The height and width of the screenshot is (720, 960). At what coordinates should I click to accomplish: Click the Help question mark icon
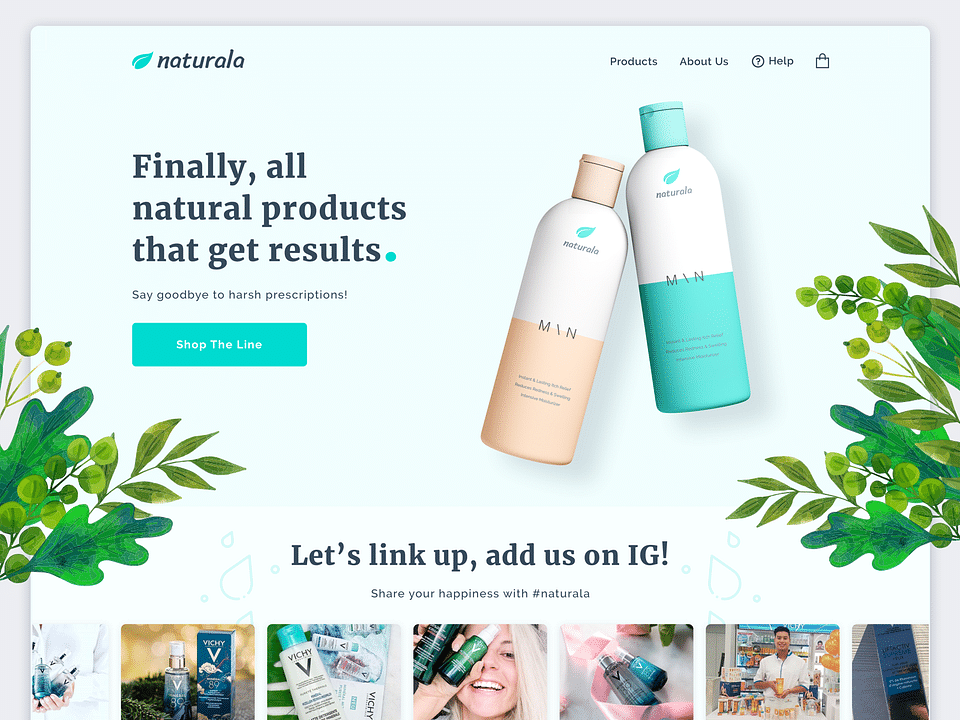click(x=758, y=61)
